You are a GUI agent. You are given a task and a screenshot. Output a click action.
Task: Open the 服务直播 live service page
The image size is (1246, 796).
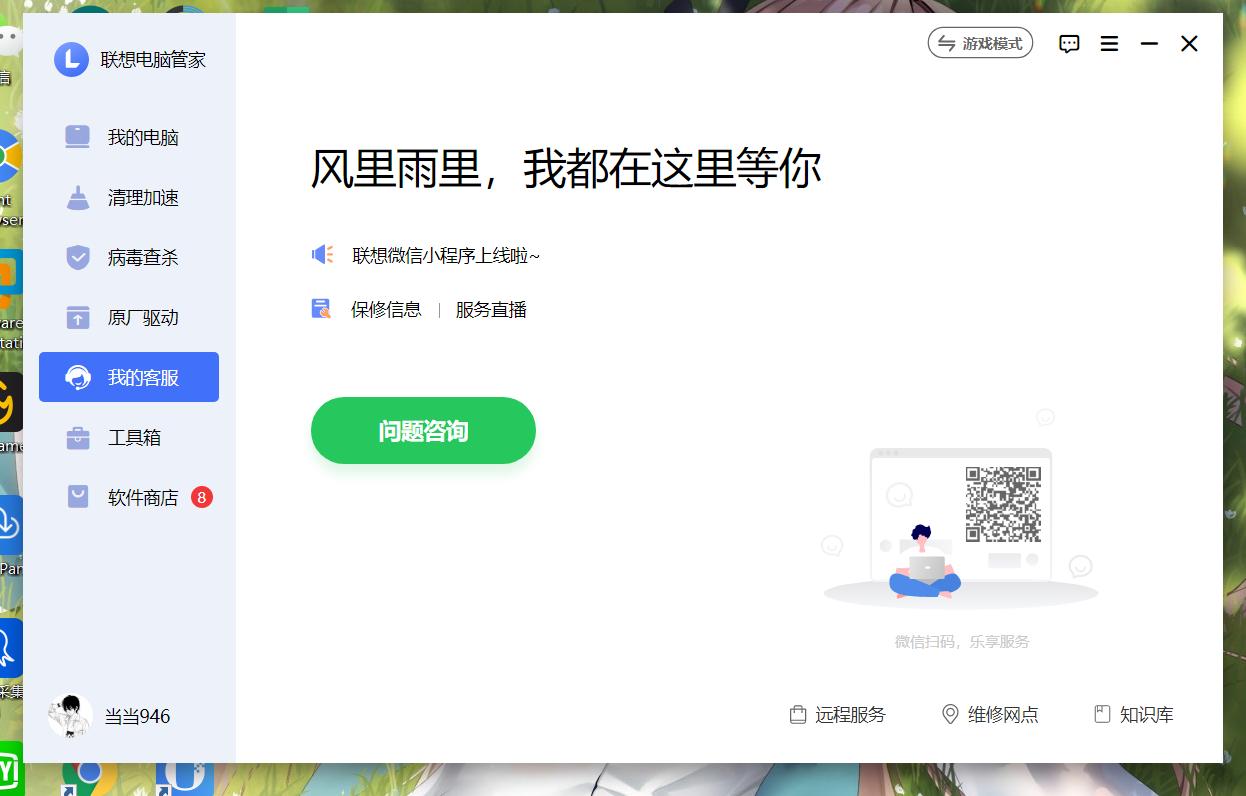(x=491, y=310)
